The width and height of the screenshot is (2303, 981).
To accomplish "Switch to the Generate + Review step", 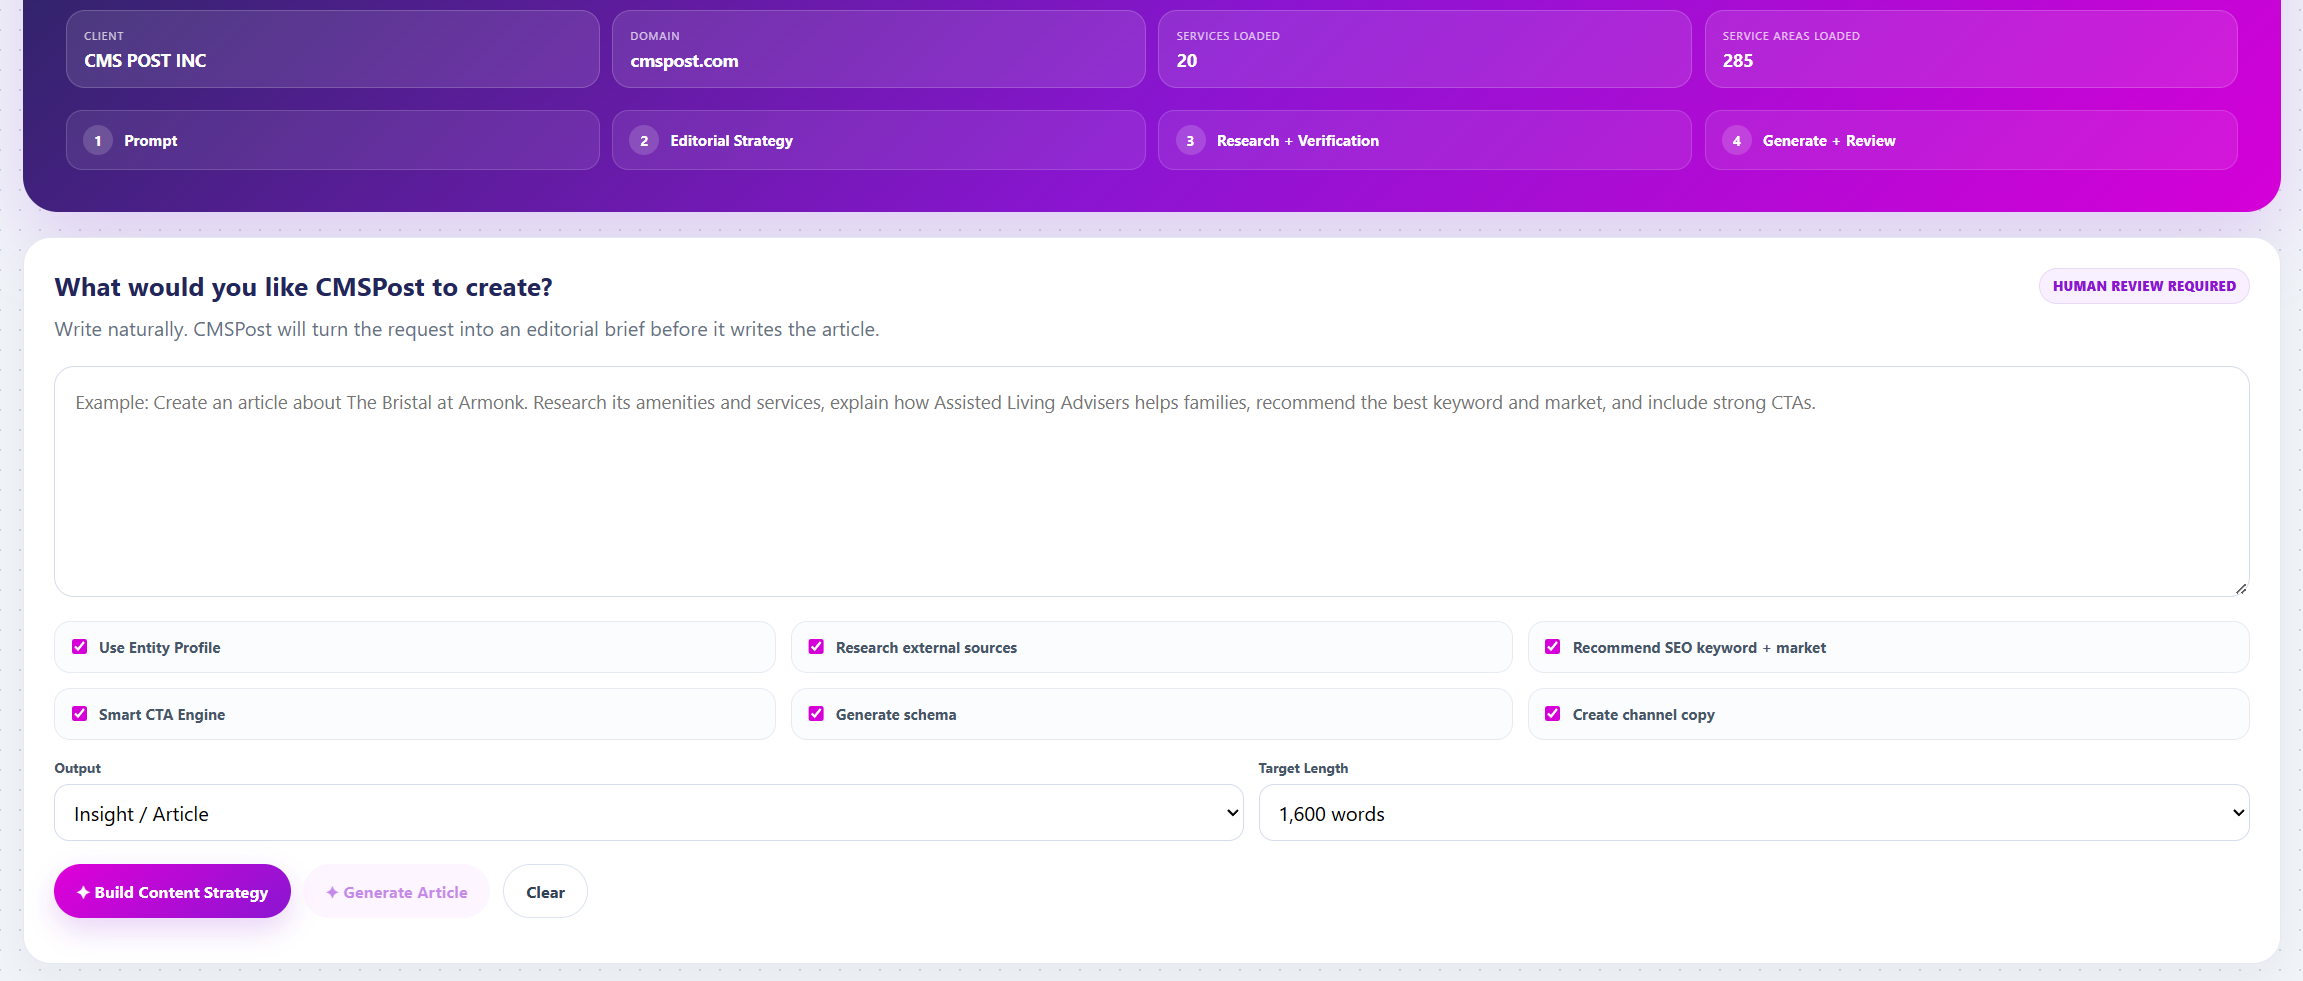I will [x=1970, y=140].
